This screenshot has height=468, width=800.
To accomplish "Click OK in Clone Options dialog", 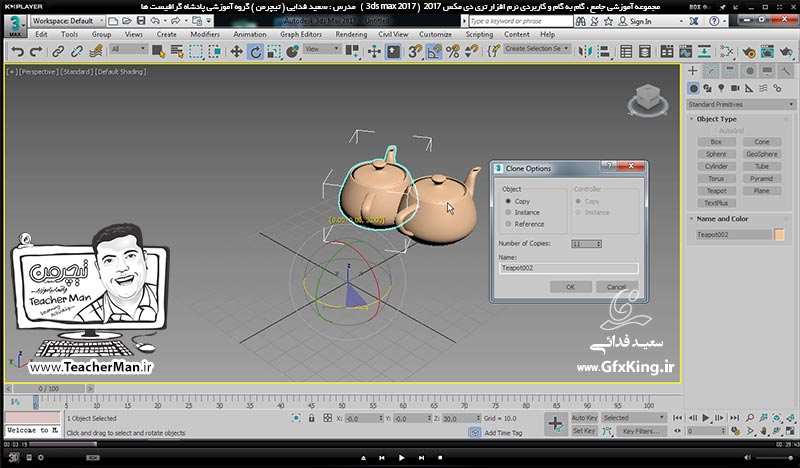I will [x=570, y=287].
